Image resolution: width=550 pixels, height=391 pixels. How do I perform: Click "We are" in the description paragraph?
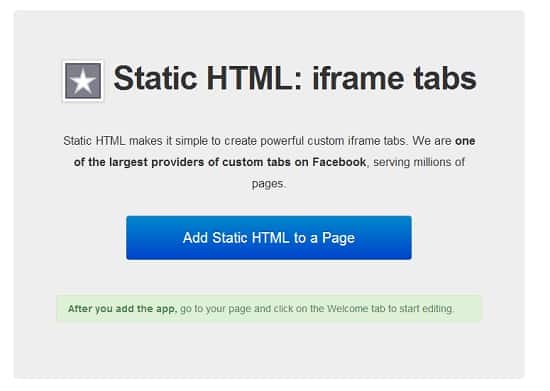(432, 141)
